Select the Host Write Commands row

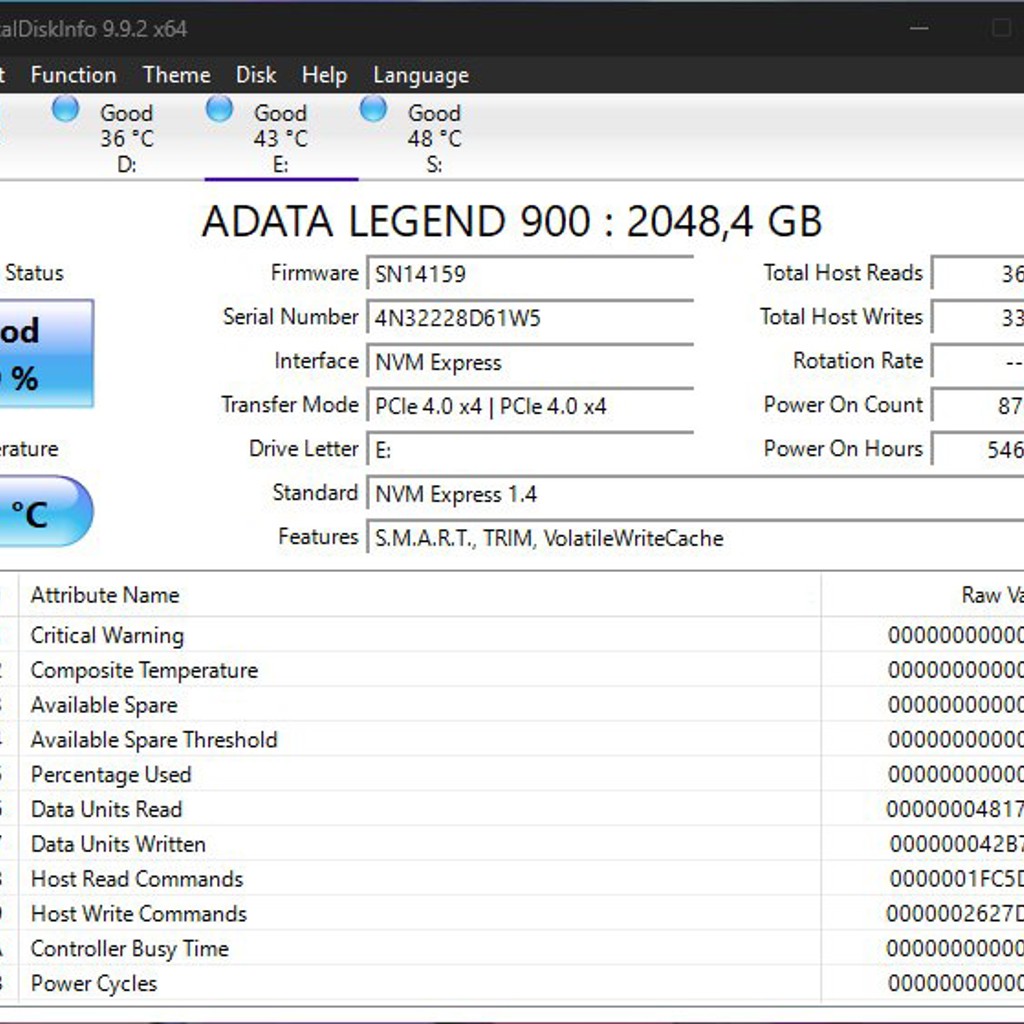512,913
